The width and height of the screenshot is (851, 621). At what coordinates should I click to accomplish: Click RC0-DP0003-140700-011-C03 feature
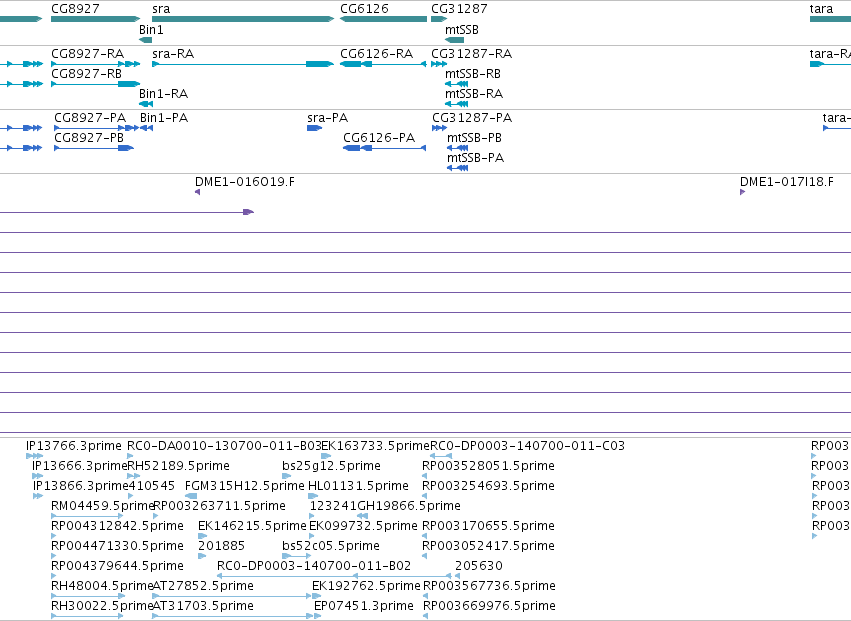[441, 456]
